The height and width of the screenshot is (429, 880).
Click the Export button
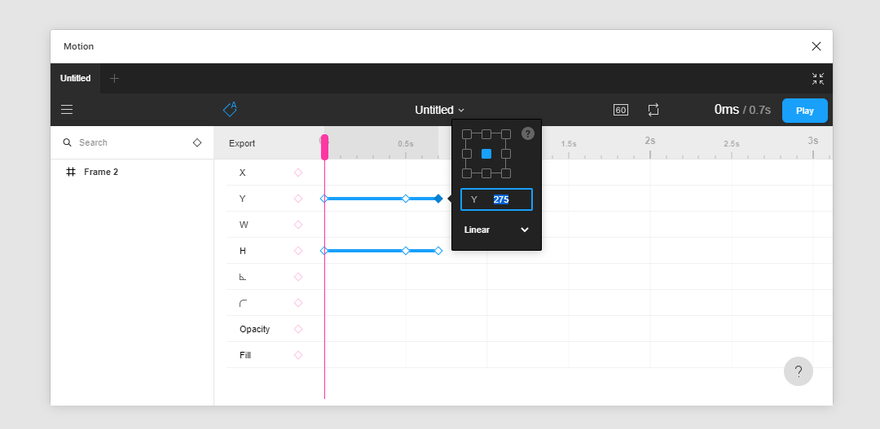pos(242,143)
